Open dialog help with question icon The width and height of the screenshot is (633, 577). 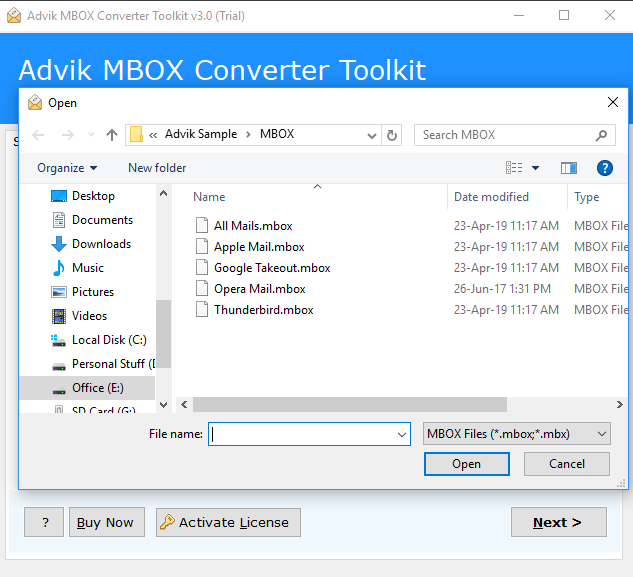pyautogui.click(x=604, y=168)
